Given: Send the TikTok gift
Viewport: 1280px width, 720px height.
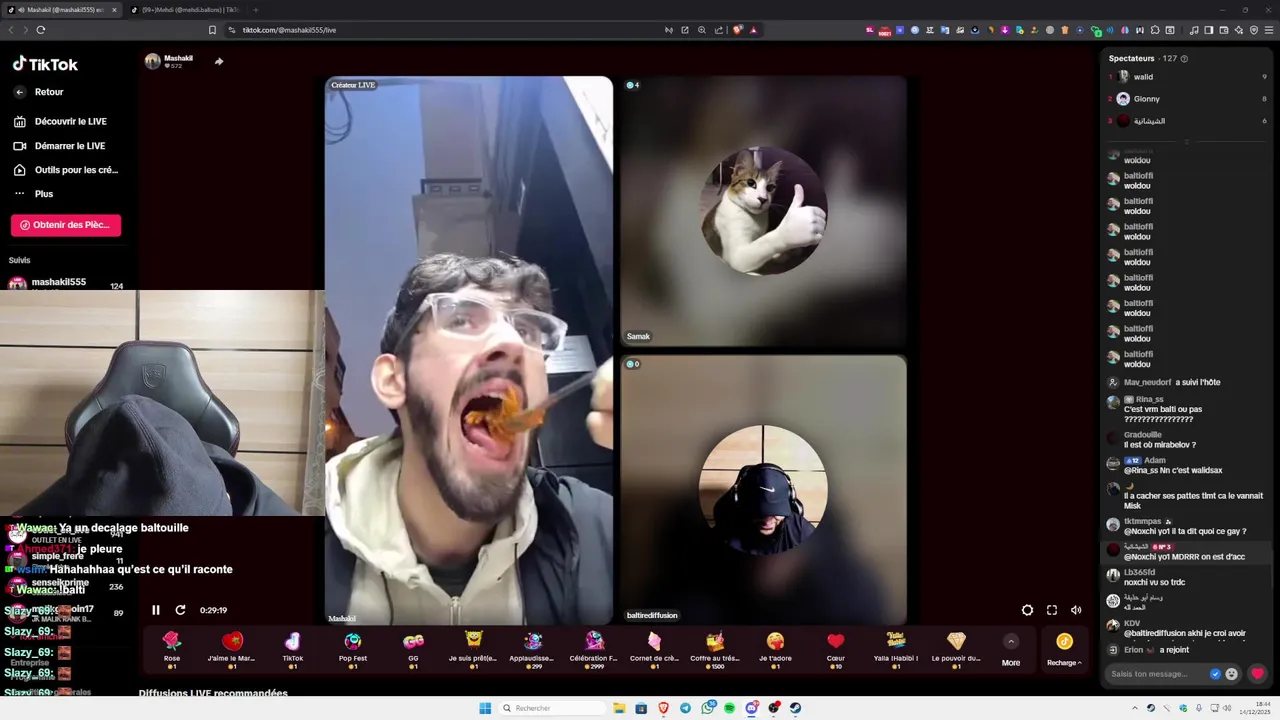Looking at the screenshot, I should coord(292,649).
